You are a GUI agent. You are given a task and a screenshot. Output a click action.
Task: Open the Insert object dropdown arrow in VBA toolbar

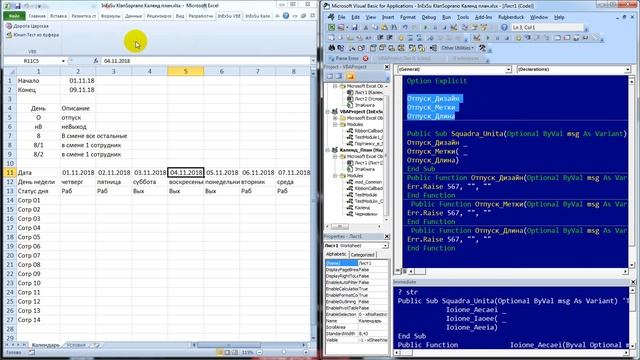click(x=347, y=27)
